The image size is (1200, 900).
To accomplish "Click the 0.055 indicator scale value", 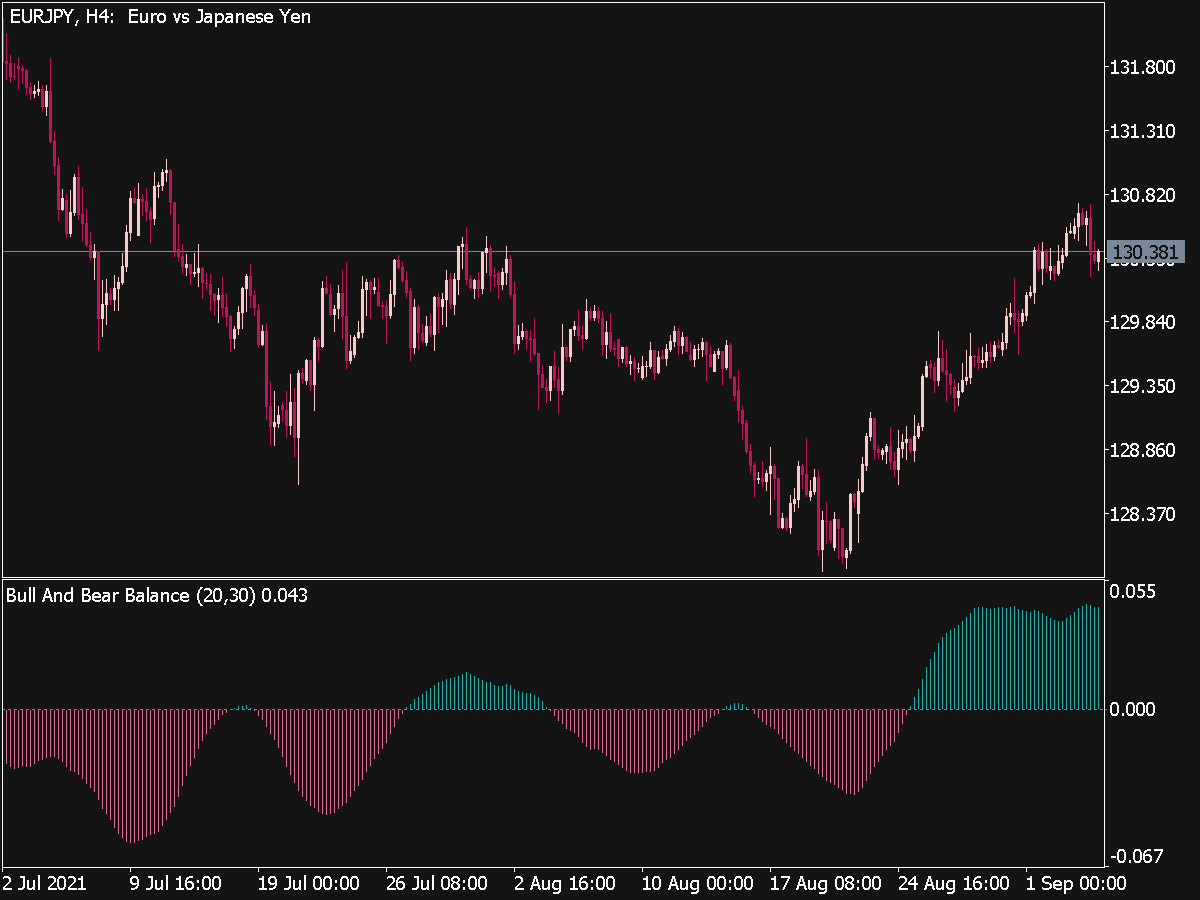I will point(1135,592).
